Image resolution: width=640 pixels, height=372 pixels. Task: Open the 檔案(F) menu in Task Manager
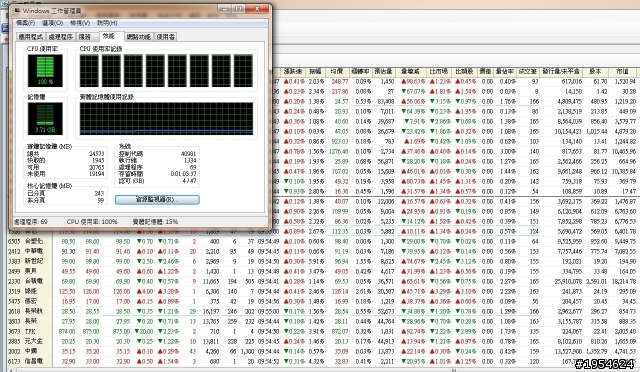pos(26,23)
